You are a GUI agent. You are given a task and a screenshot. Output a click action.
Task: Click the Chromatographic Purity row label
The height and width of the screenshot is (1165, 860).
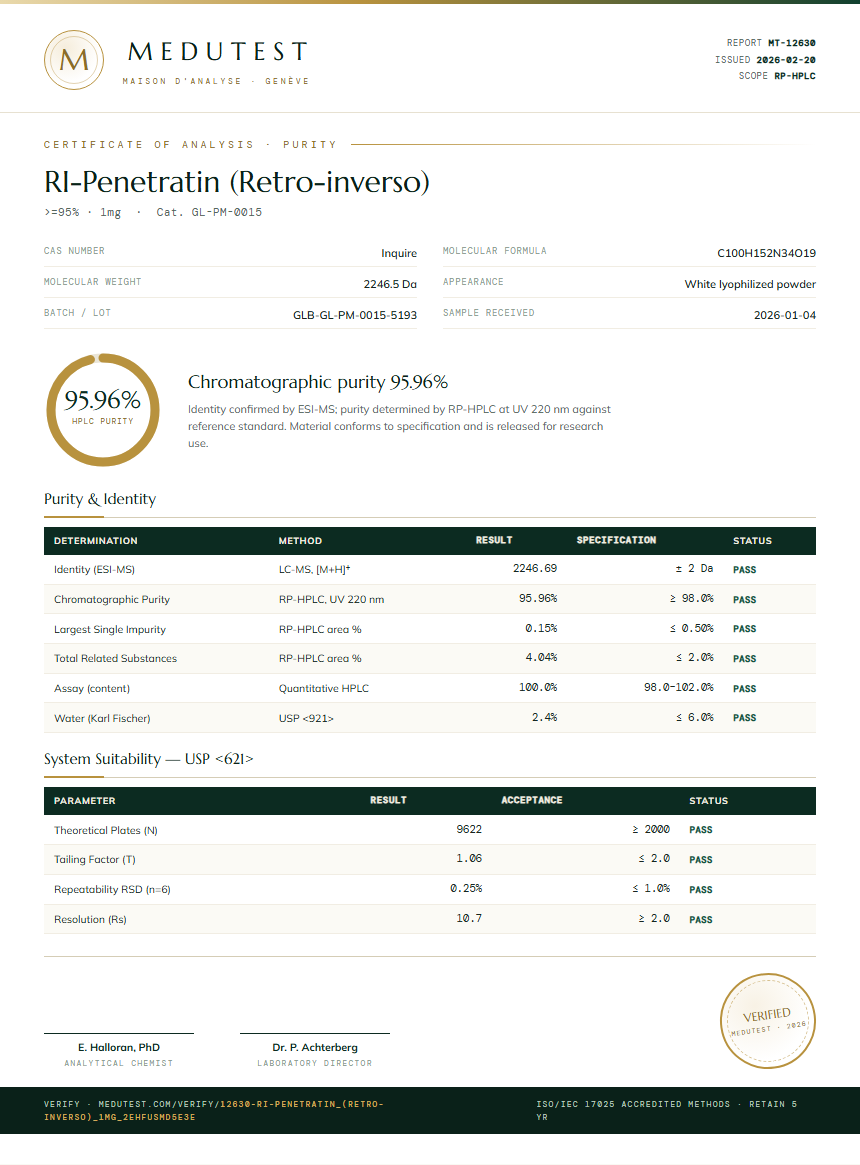coord(111,600)
